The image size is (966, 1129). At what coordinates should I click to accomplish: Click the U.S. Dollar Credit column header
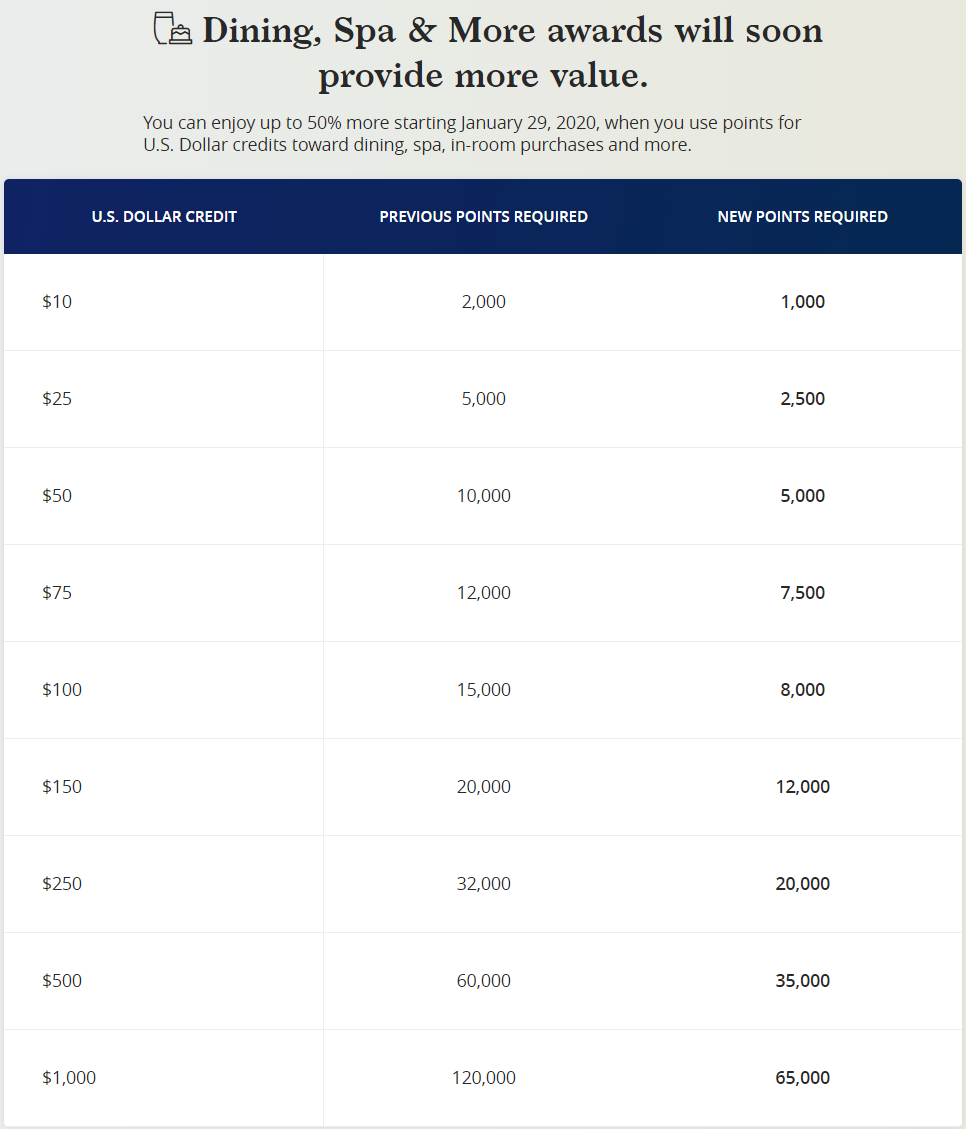164,216
